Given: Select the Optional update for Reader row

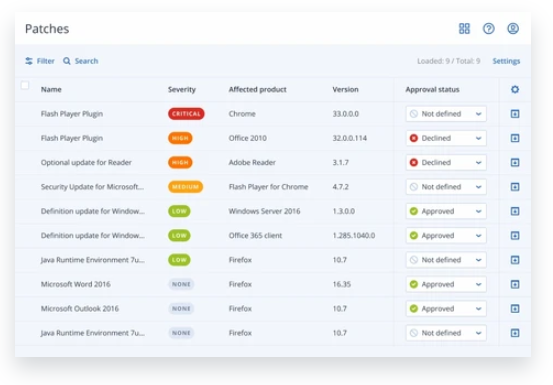Looking at the screenshot, I should (273, 163).
